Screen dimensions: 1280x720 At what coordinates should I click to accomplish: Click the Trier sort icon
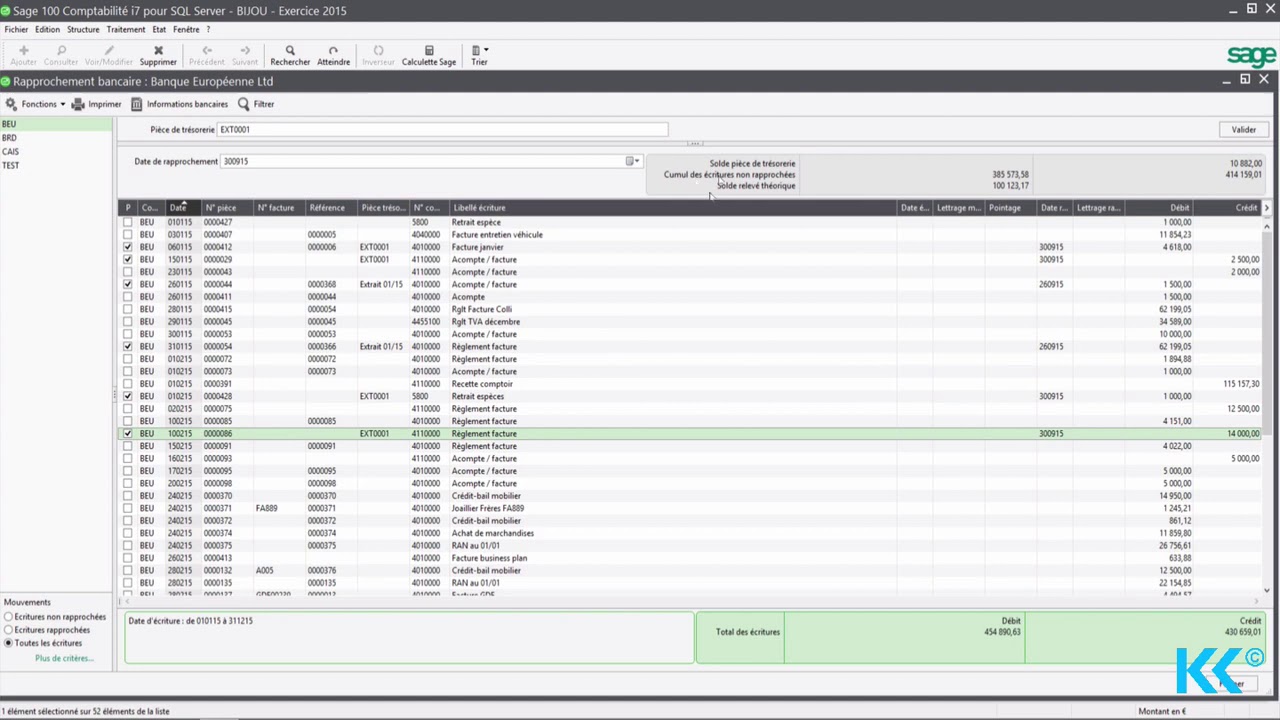[x=476, y=50]
